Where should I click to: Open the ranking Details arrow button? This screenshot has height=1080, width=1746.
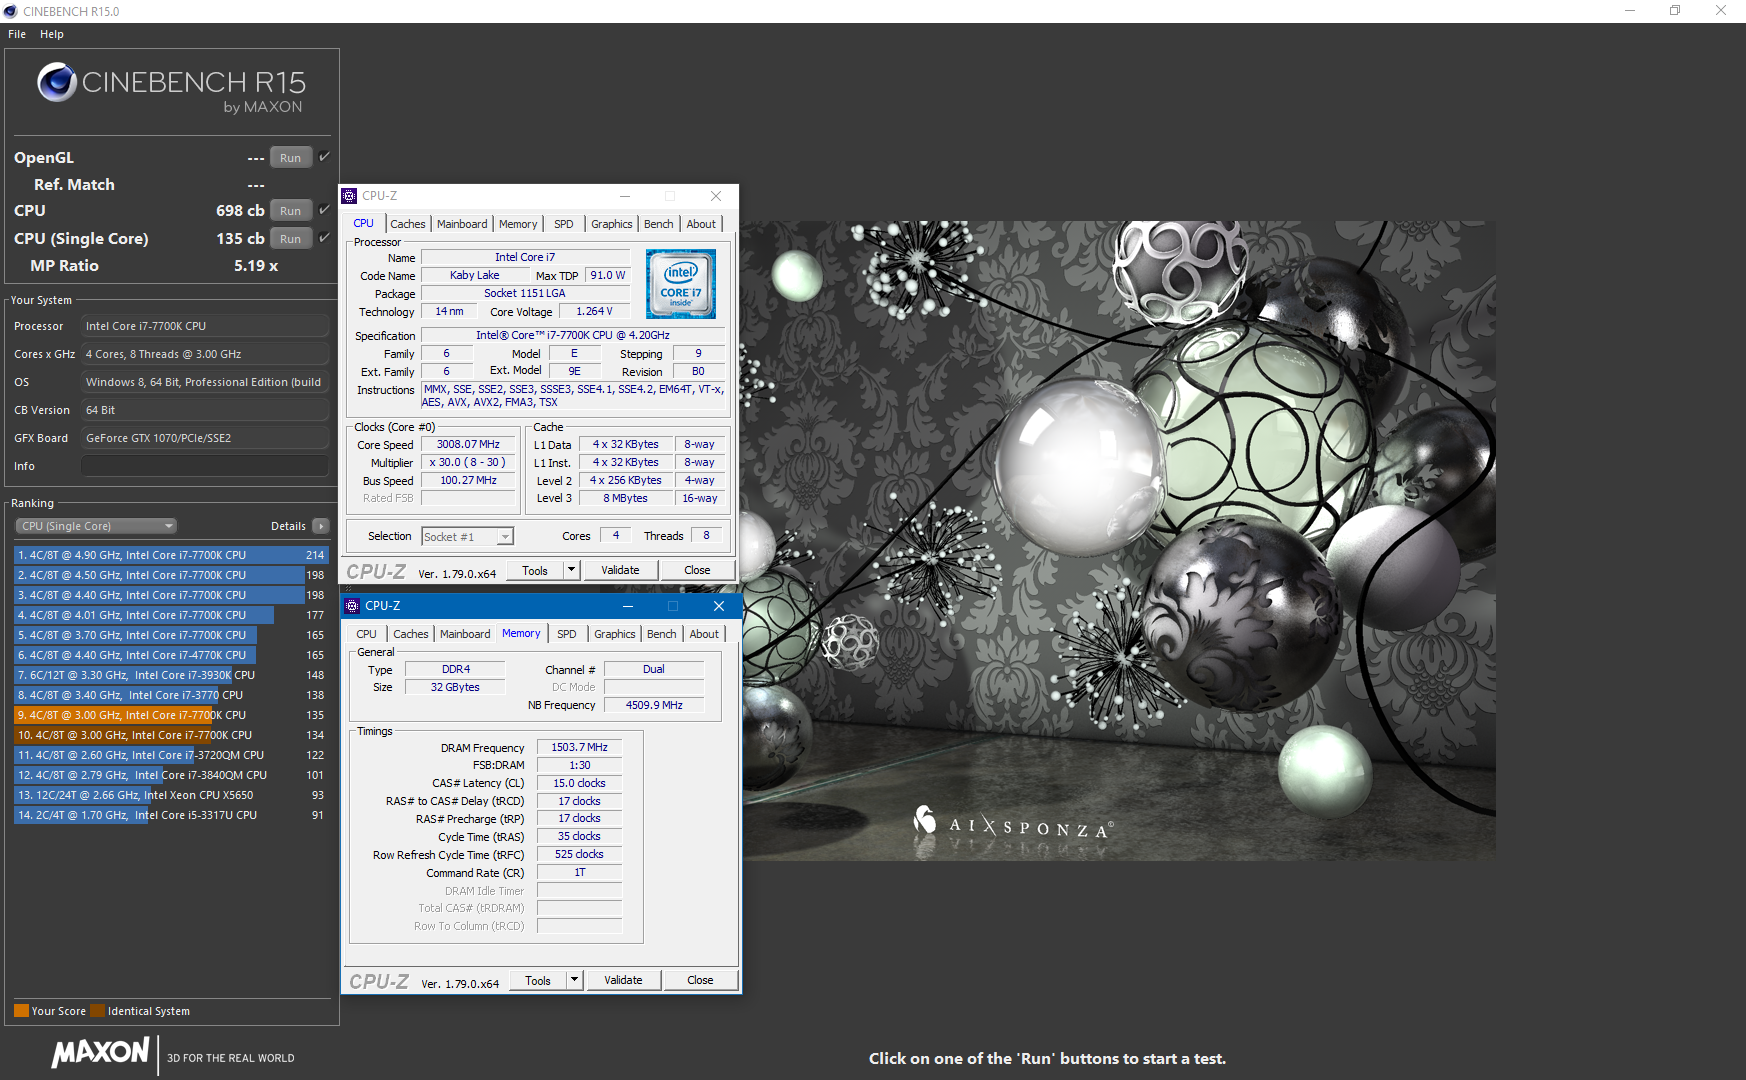tap(321, 526)
